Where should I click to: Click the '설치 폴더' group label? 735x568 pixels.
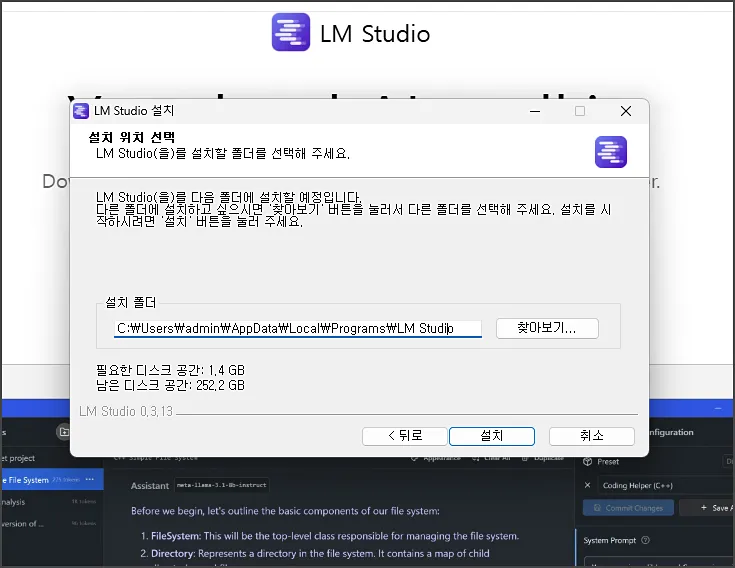pos(131,302)
